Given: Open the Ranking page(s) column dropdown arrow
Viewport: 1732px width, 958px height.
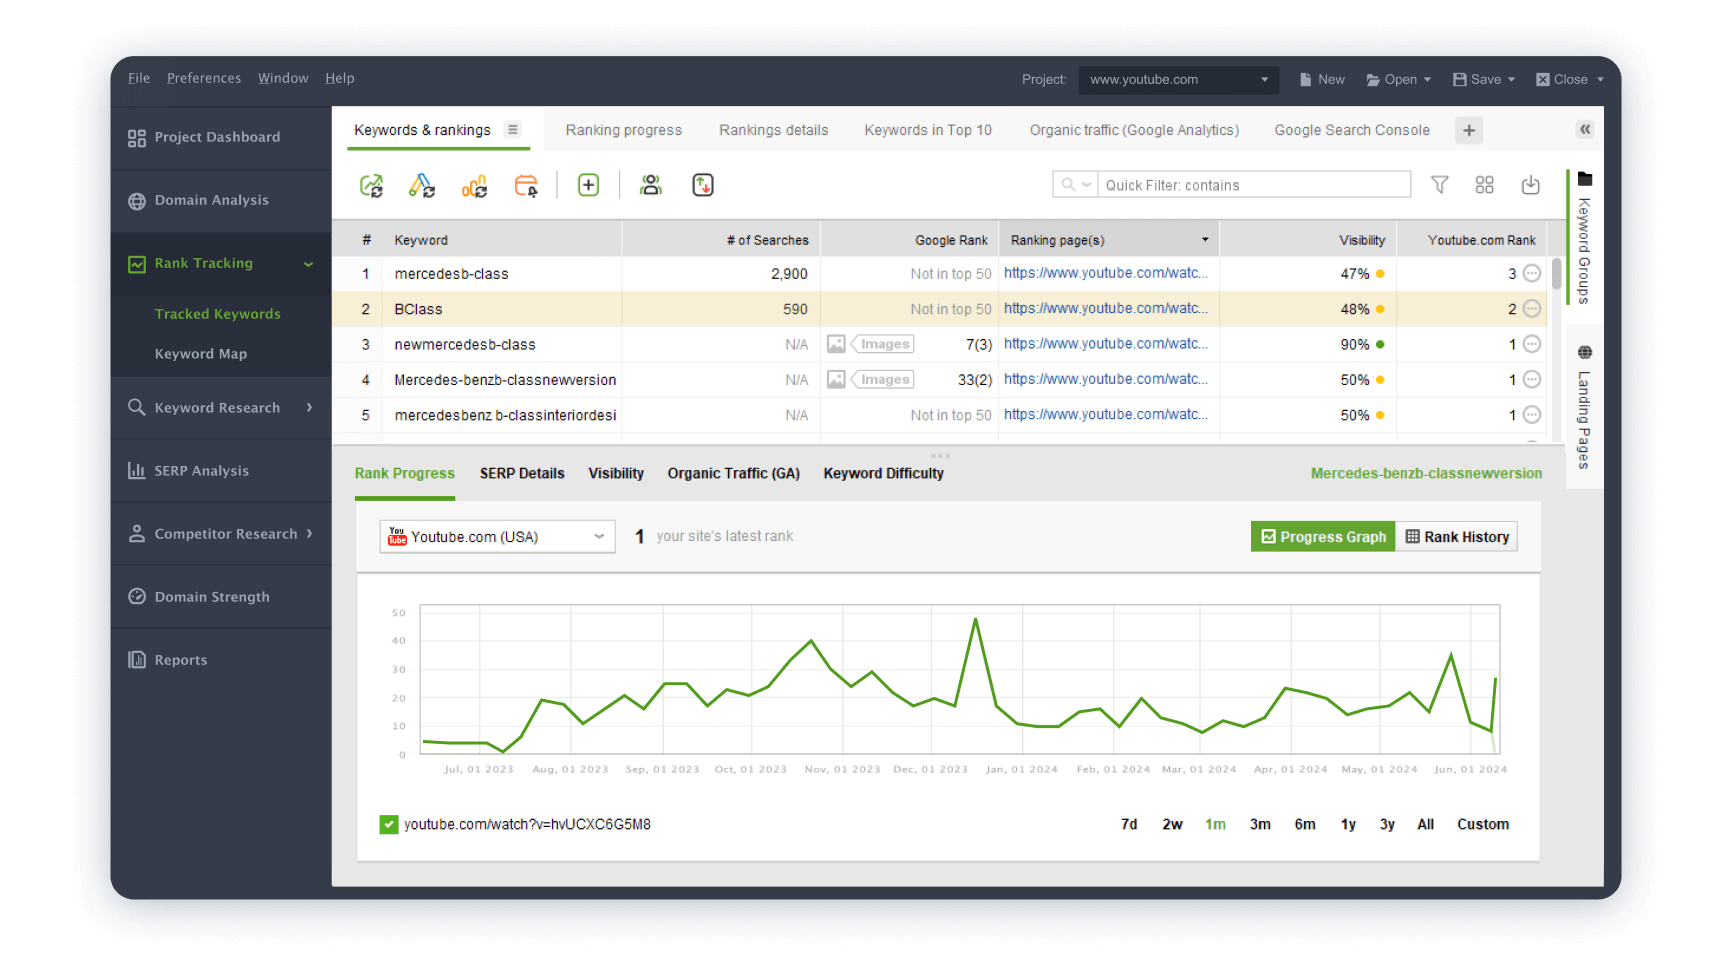Looking at the screenshot, I should pyautogui.click(x=1205, y=240).
